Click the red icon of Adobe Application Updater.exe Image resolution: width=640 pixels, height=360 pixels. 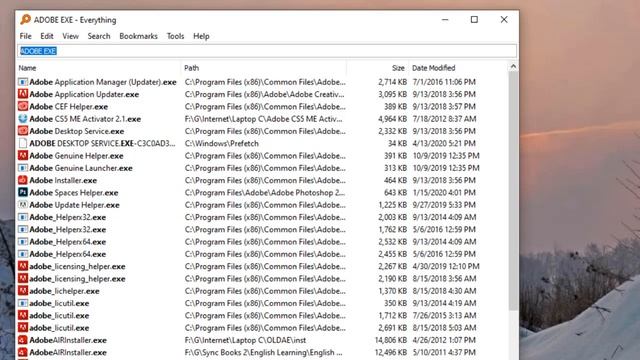[x=23, y=94]
